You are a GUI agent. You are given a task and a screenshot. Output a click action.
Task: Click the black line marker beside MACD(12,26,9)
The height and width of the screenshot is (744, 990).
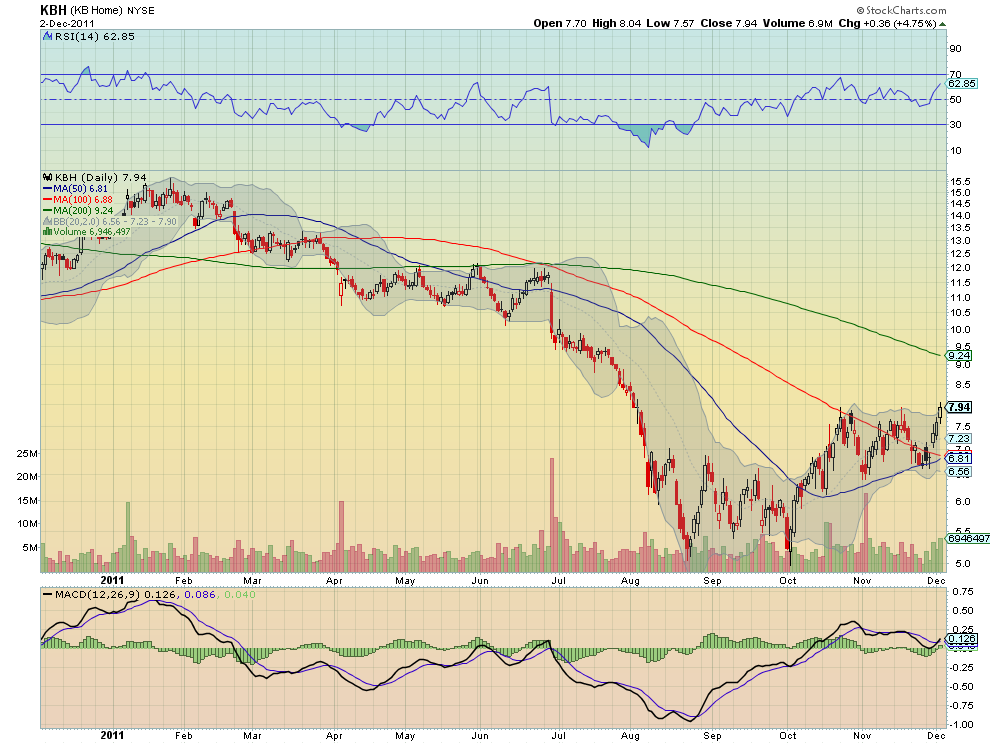pyautogui.click(x=47, y=594)
